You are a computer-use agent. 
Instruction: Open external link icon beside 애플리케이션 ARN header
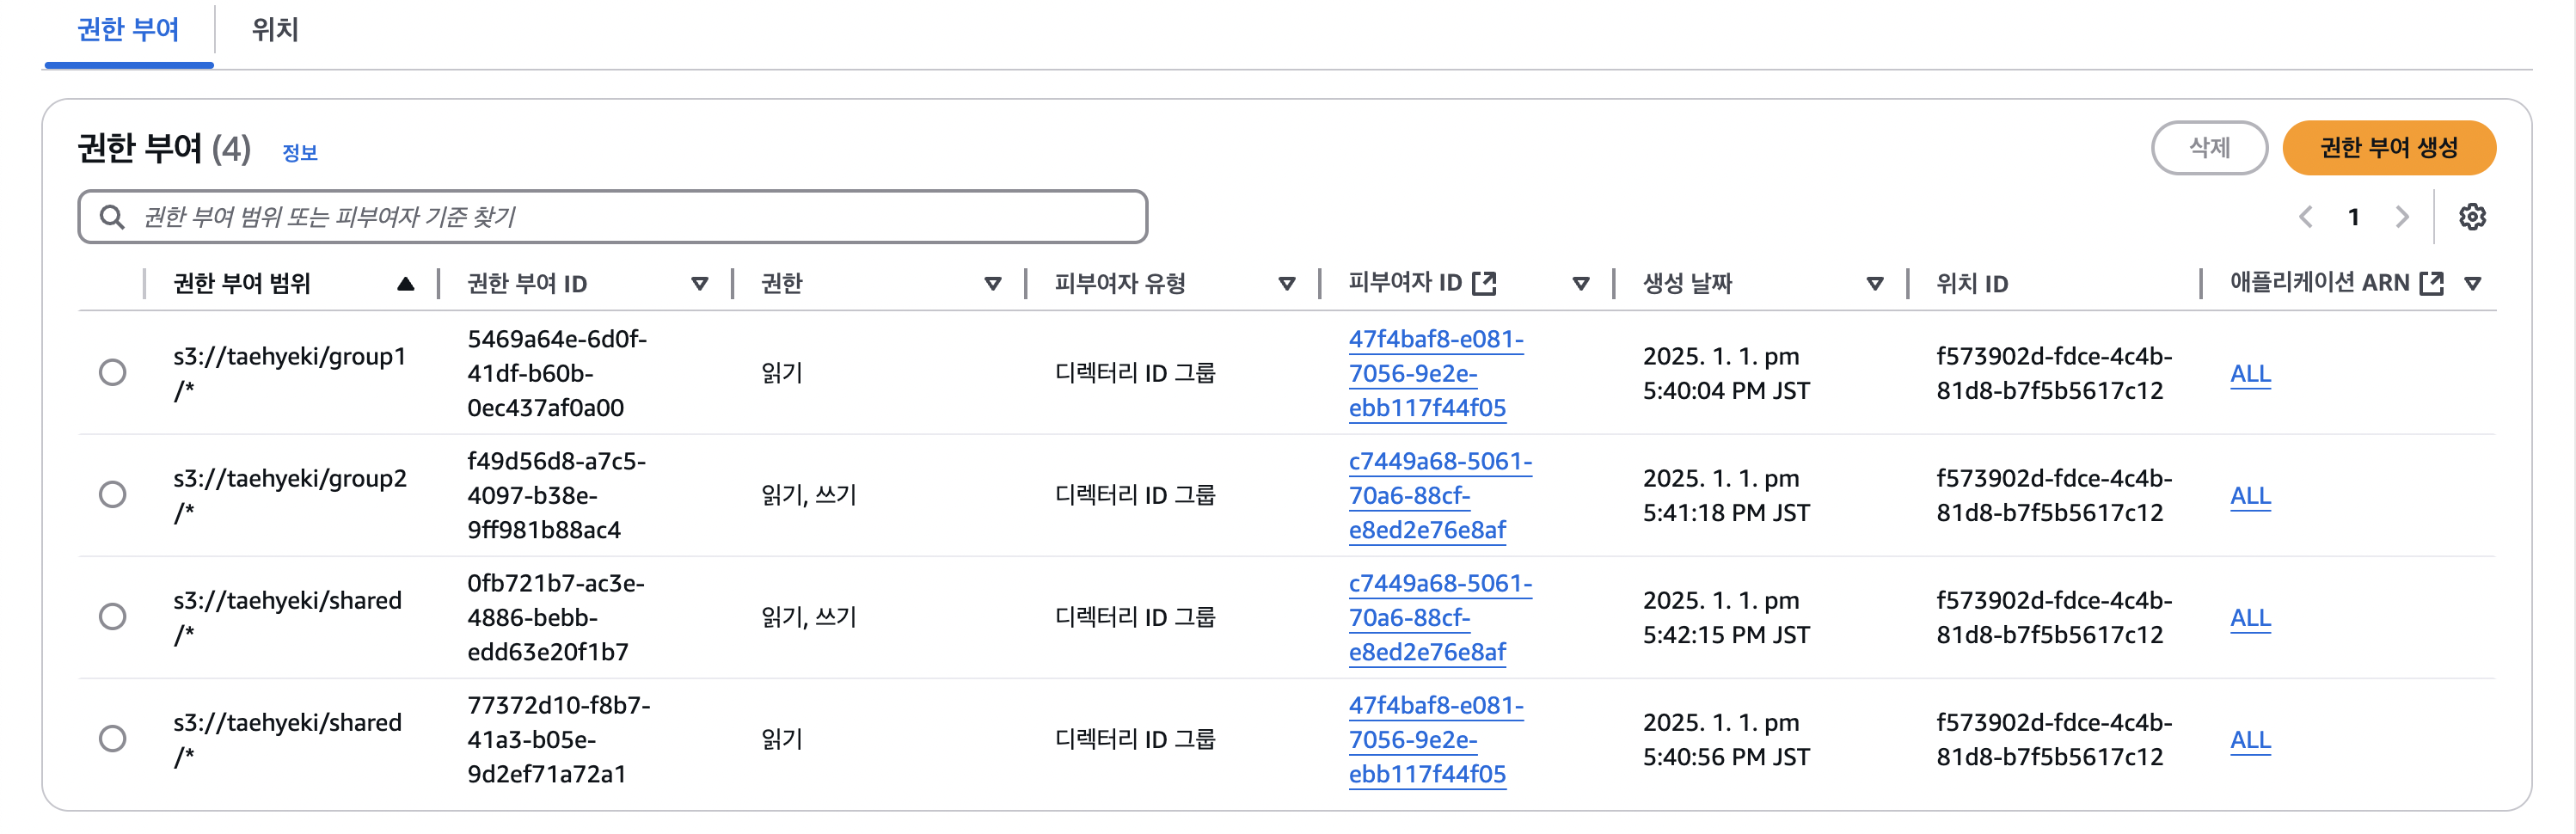(2431, 283)
